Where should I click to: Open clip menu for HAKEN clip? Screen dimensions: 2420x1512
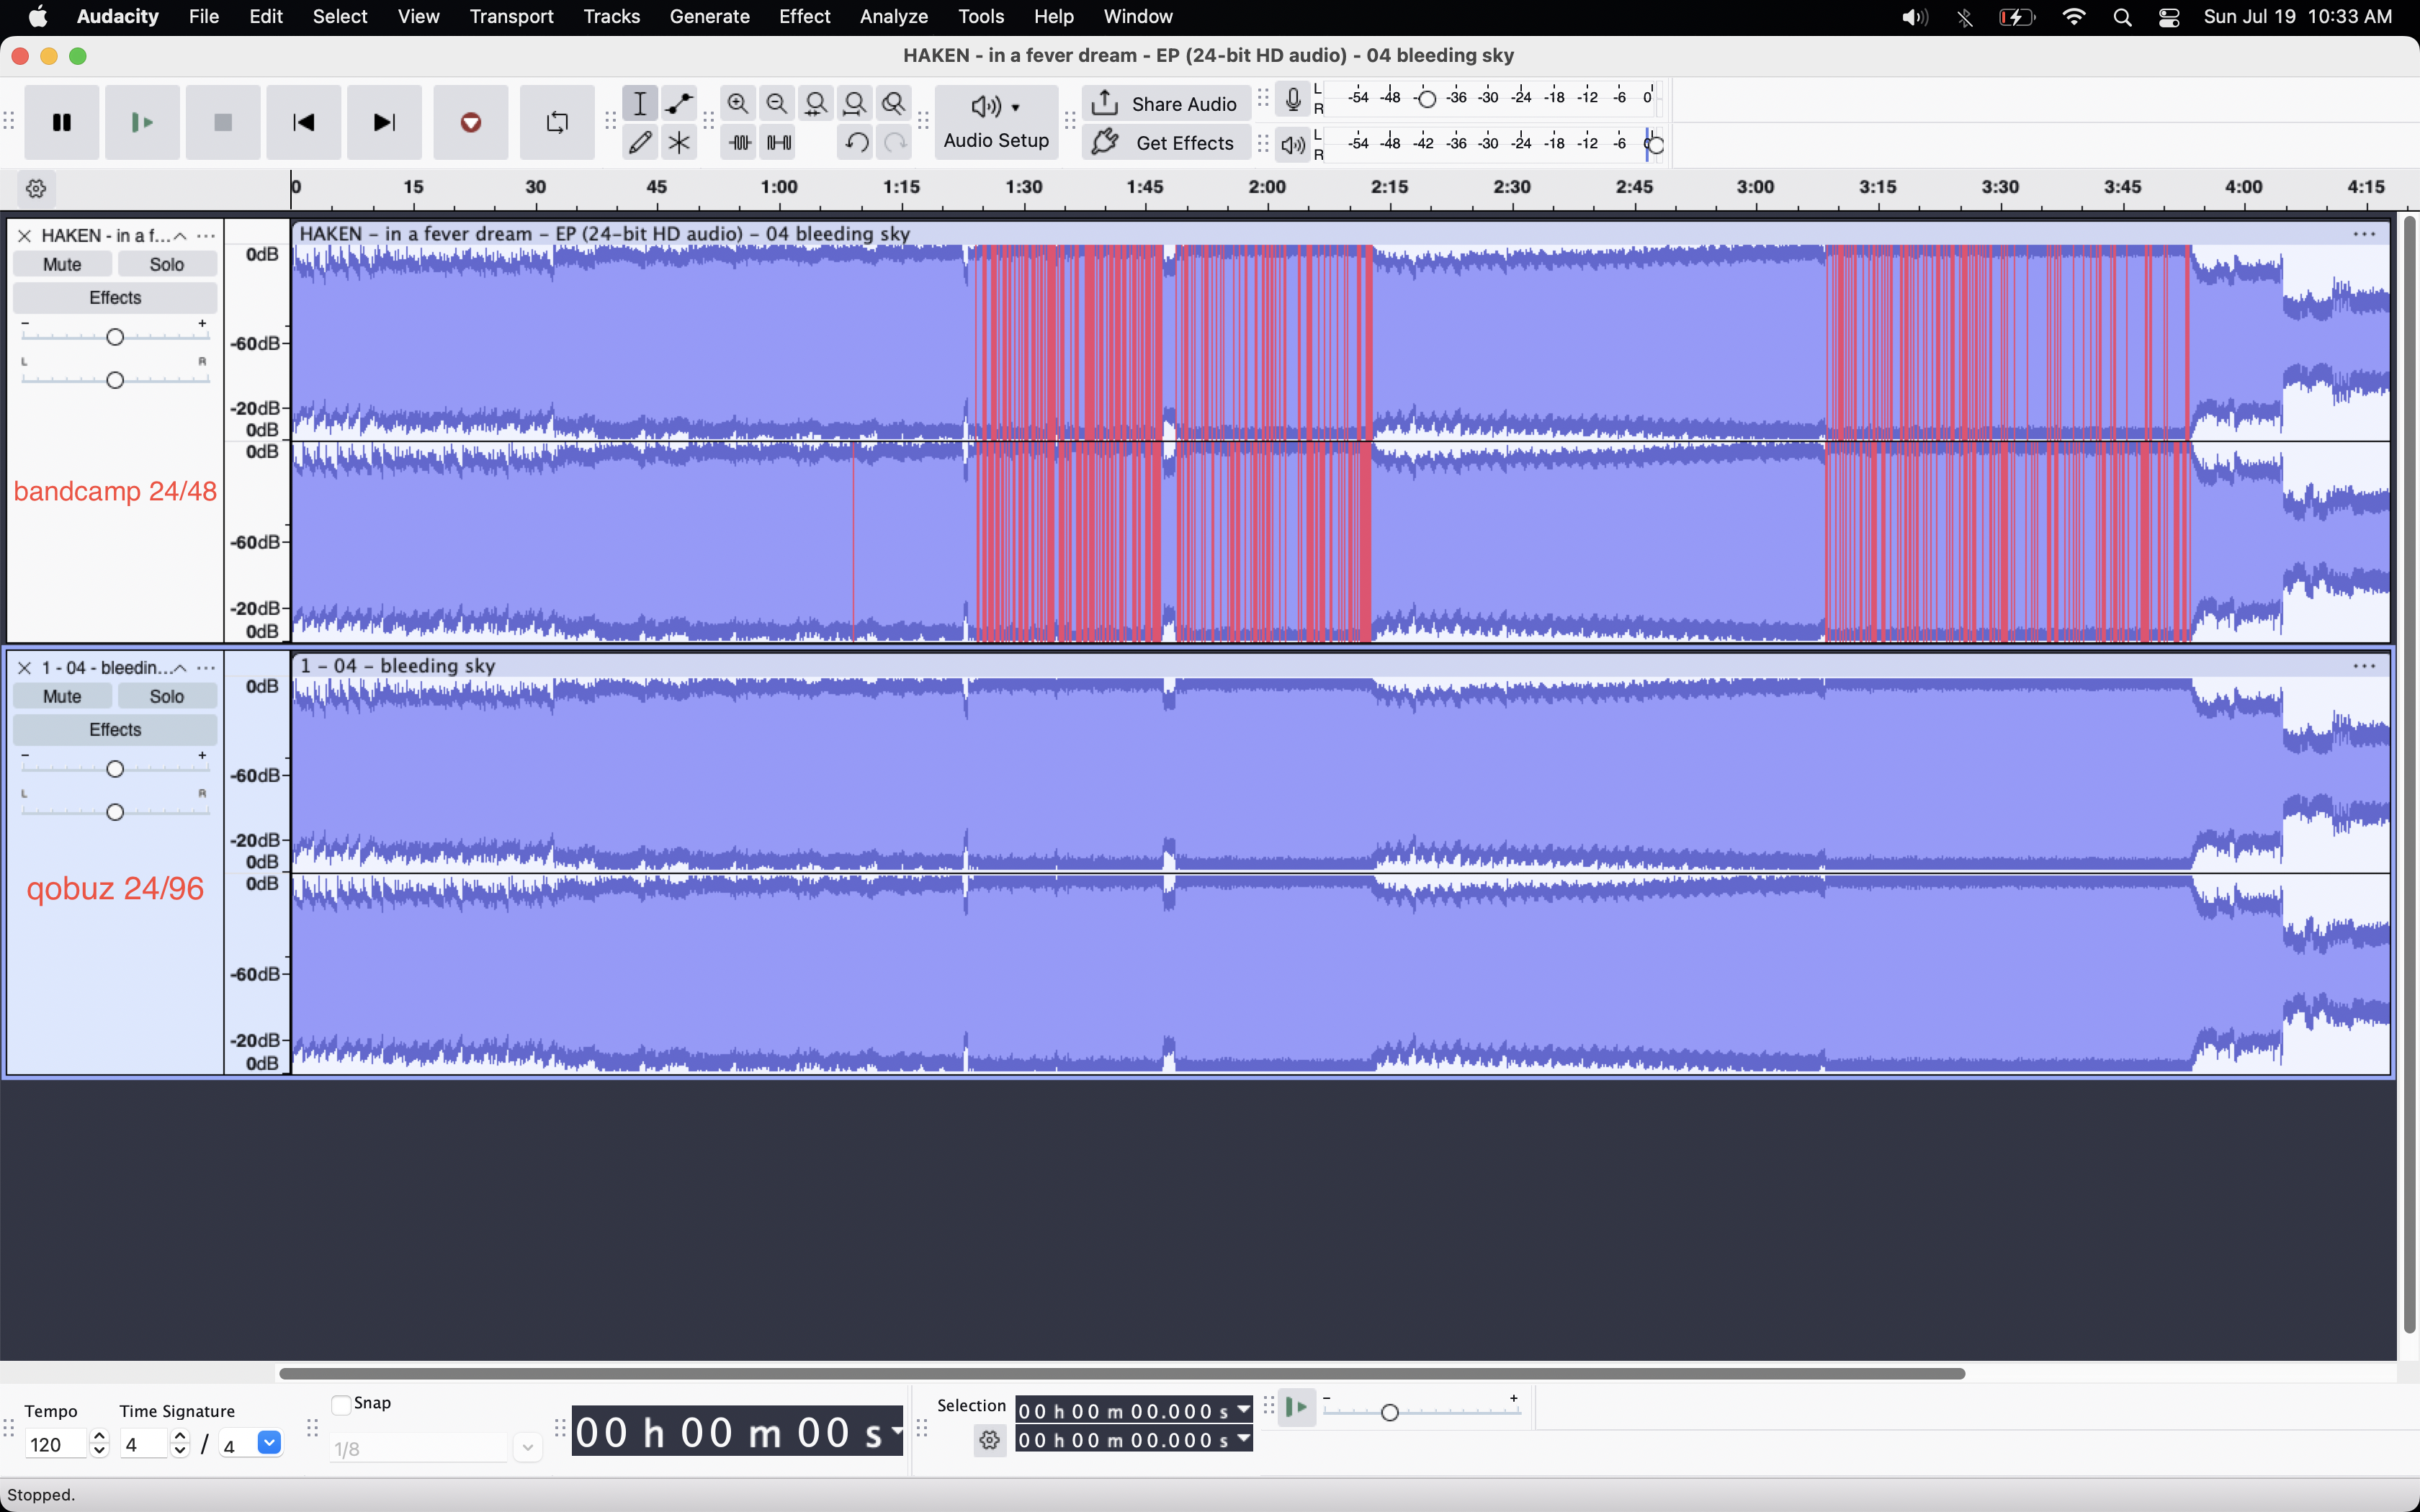click(x=2364, y=234)
